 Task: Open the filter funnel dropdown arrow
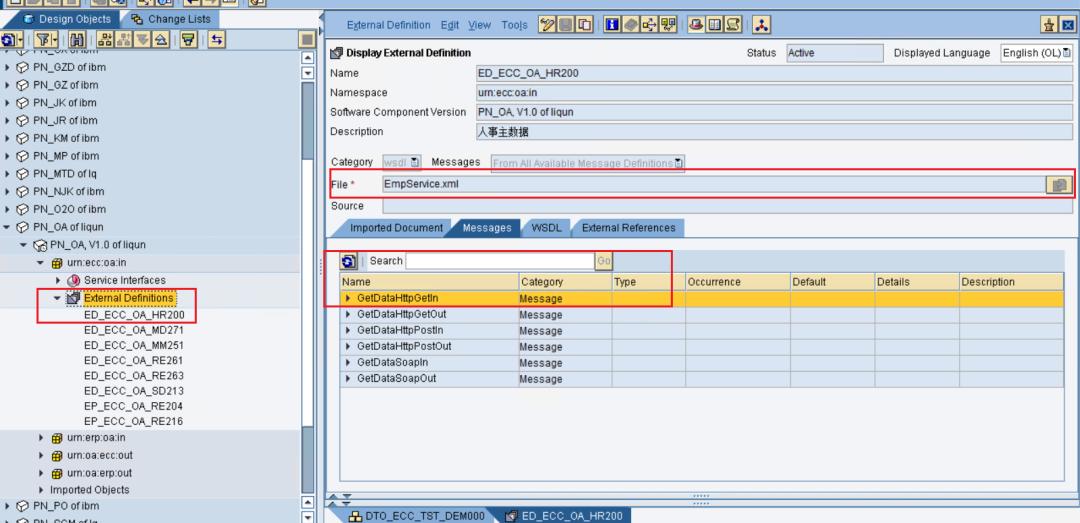click(x=55, y=39)
